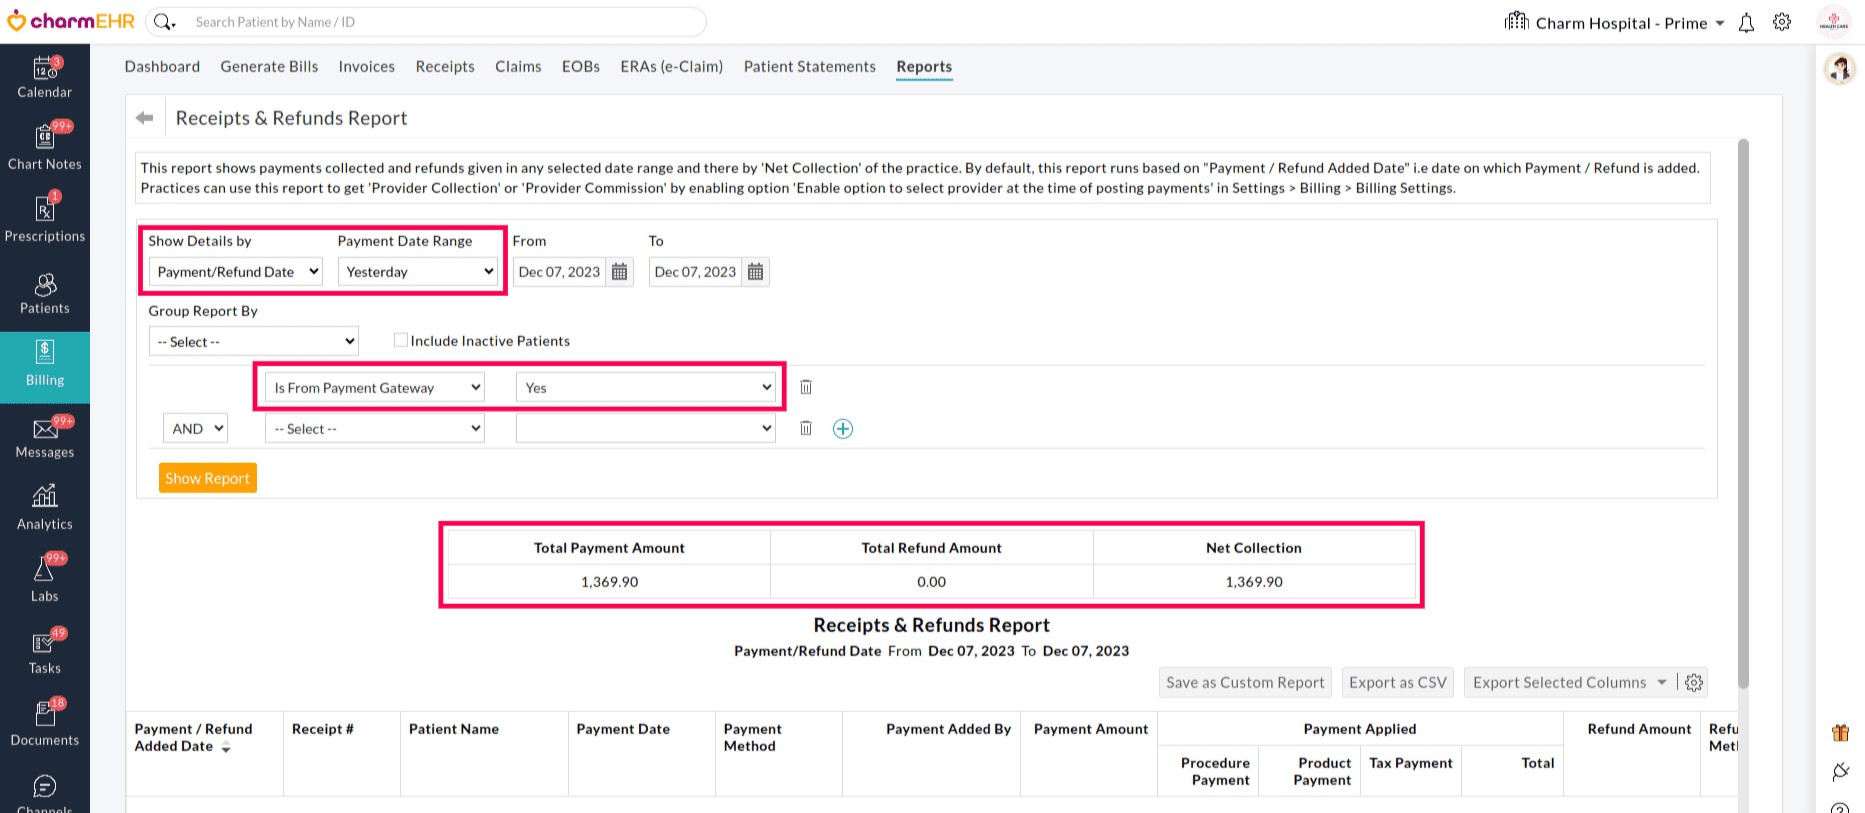
Task: Open report column settings gear
Action: click(x=1694, y=682)
